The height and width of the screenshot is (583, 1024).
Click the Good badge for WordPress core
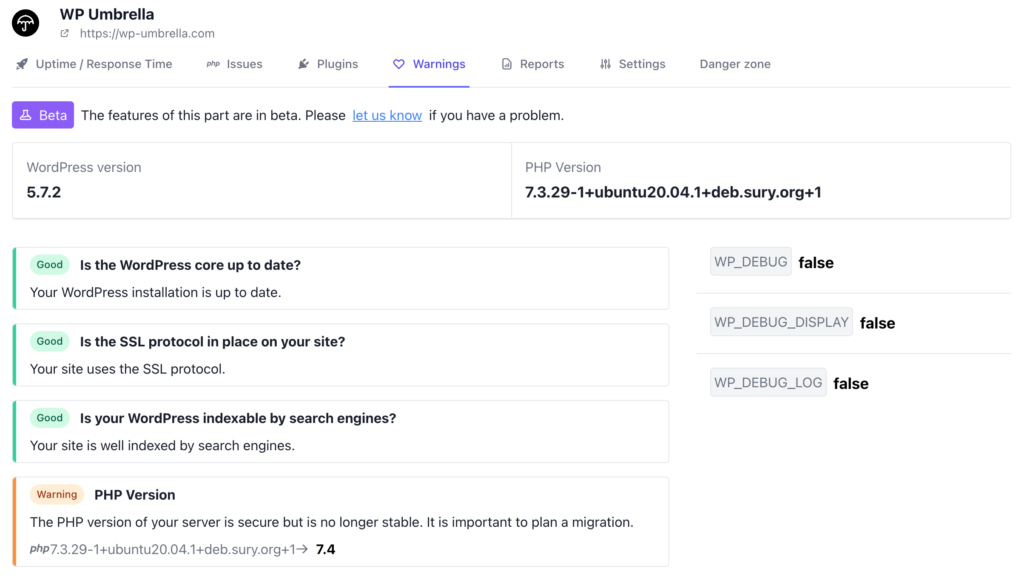50,264
